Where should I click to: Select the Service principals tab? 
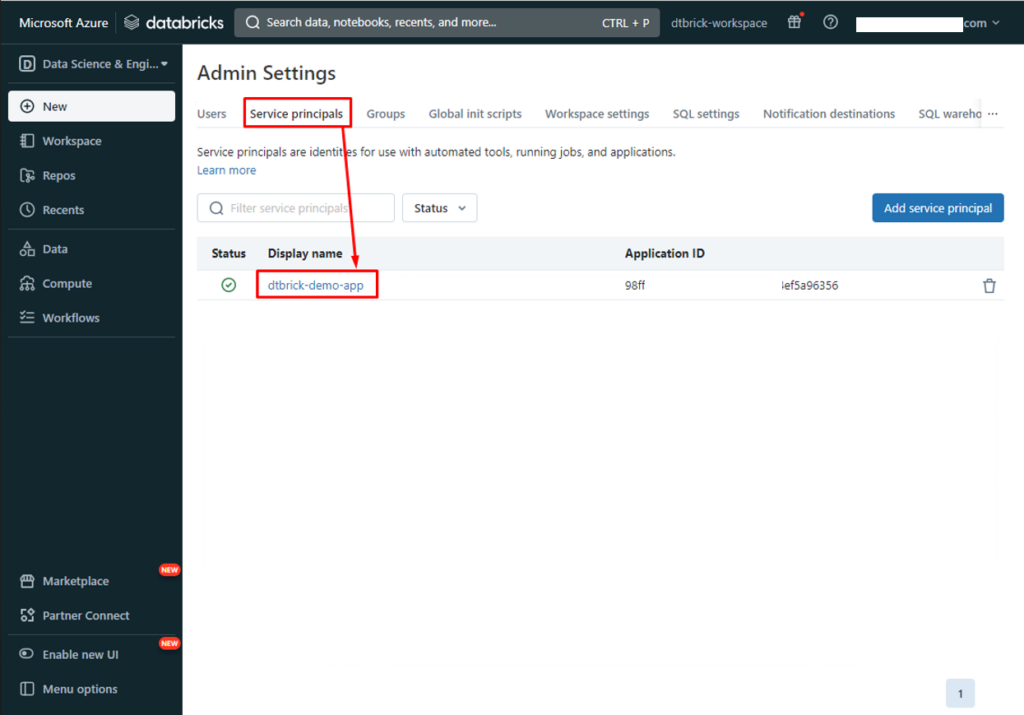(296, 114)
